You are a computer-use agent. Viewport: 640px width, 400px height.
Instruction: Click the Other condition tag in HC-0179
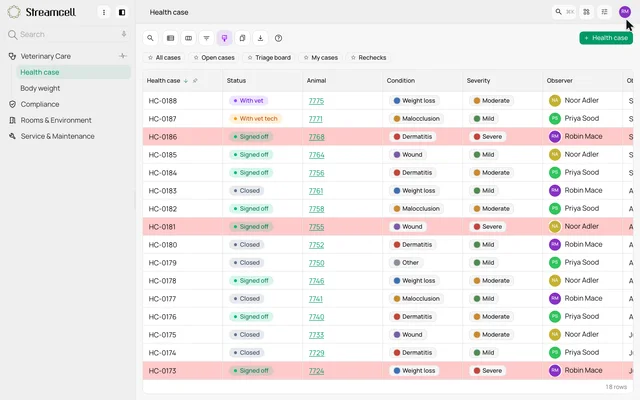[406, 263]
